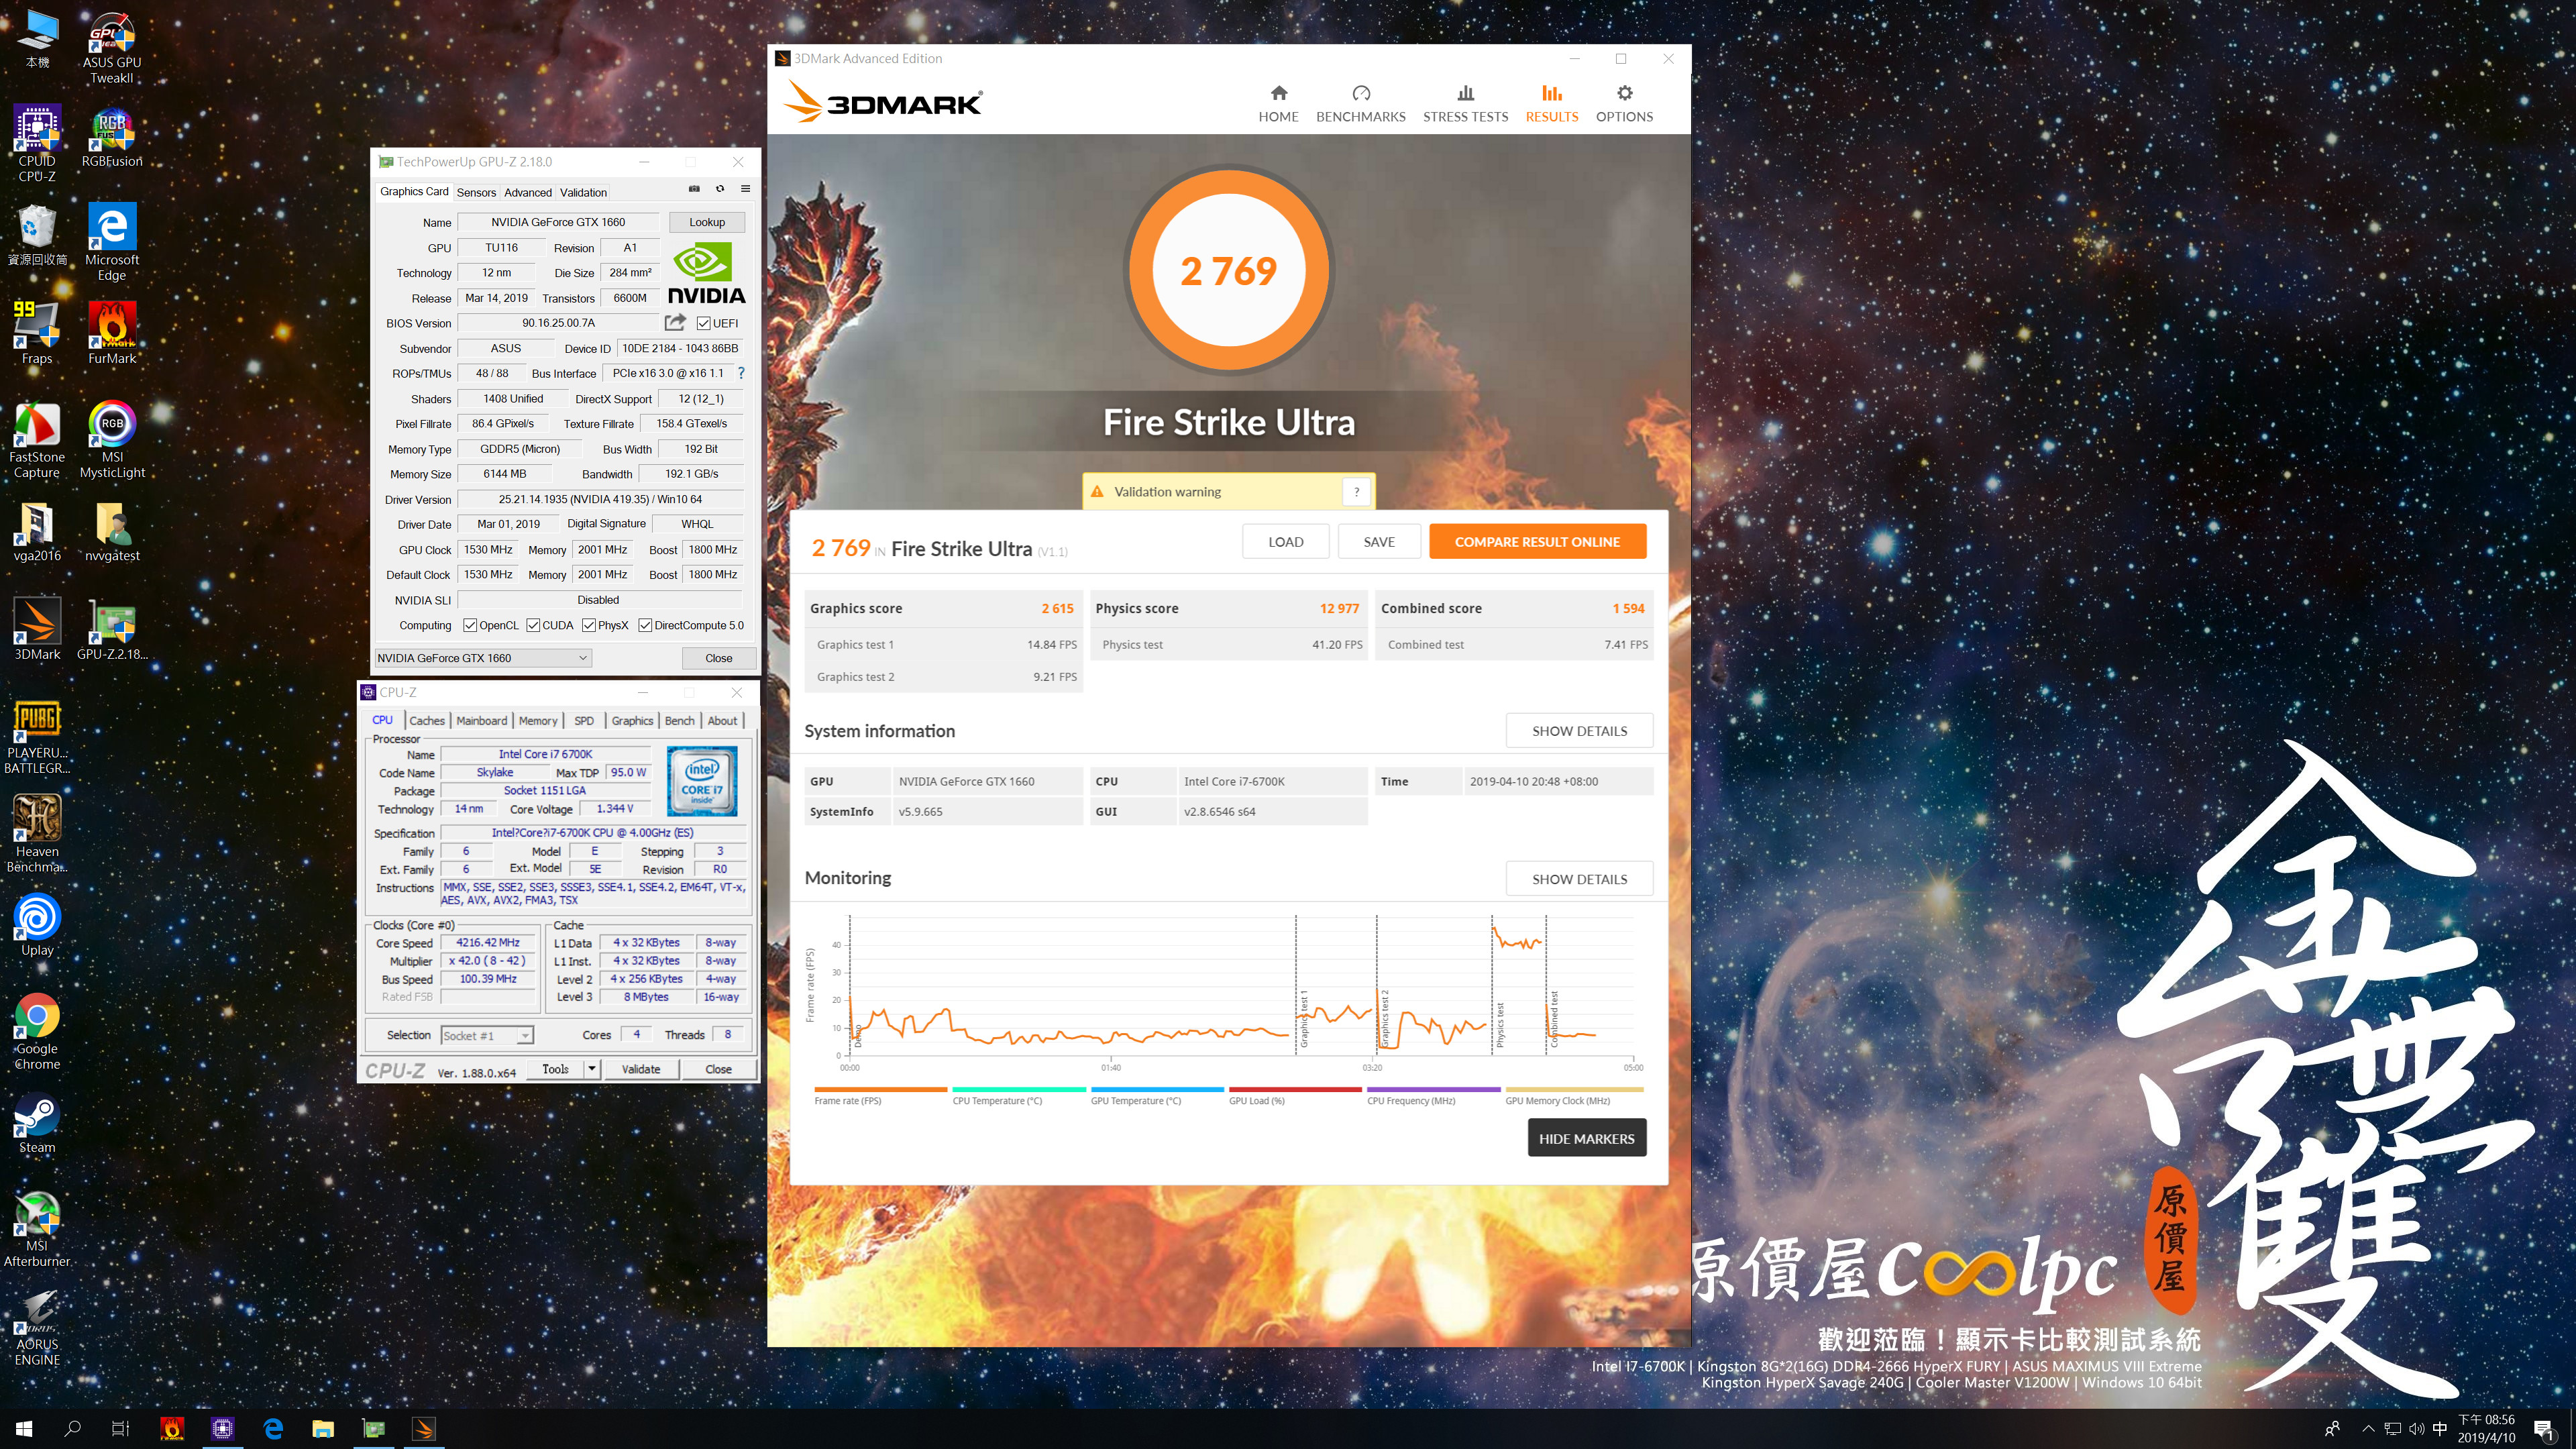Launch Uplay desktop icon

click(37, 925)
